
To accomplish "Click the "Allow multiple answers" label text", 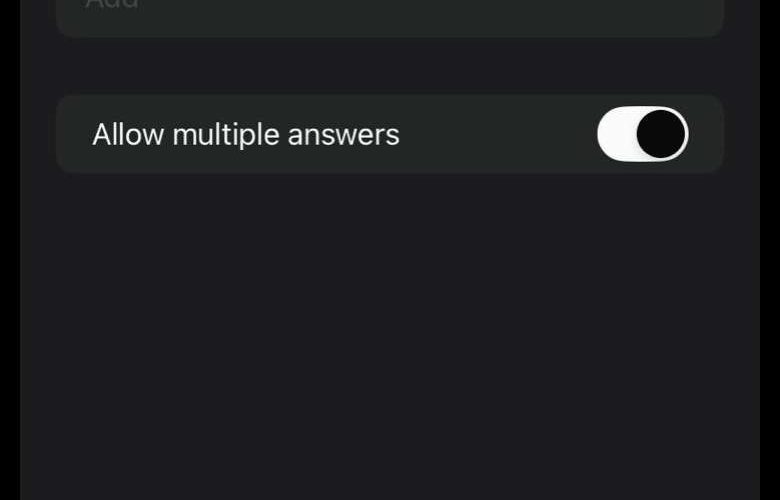I will pos(246,134).
